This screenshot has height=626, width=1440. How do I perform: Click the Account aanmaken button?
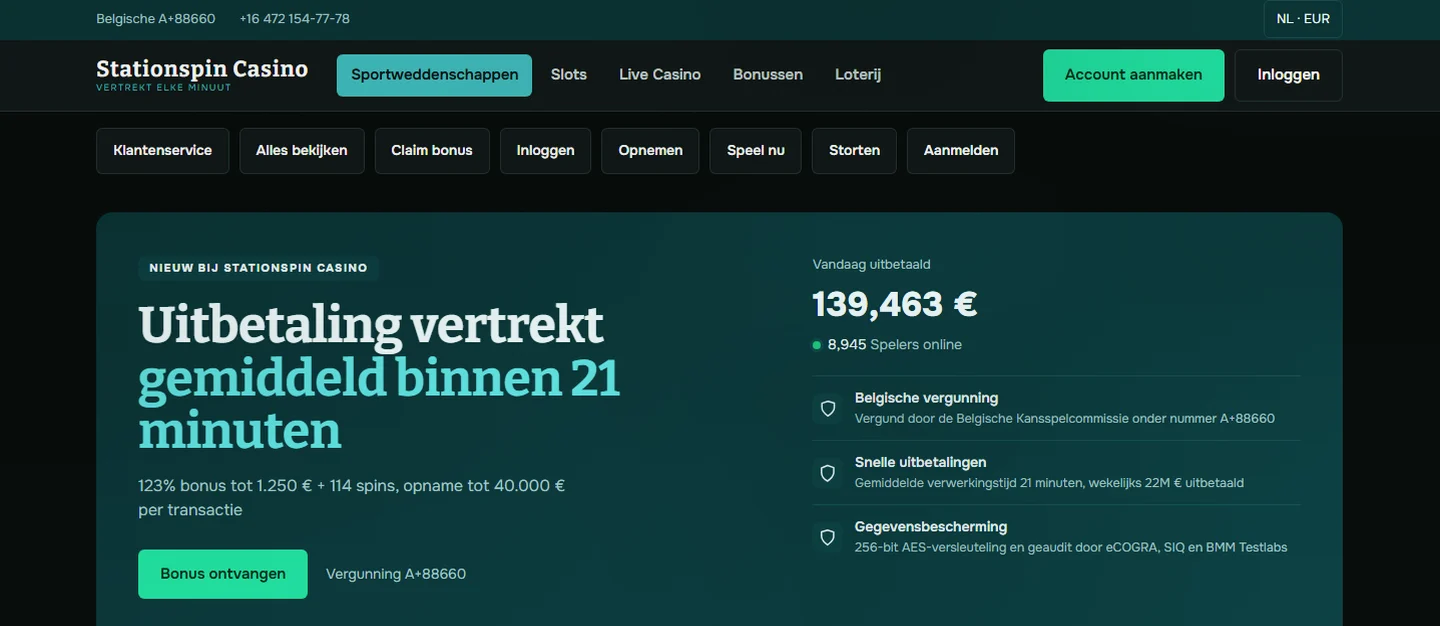pos(1133,75)
